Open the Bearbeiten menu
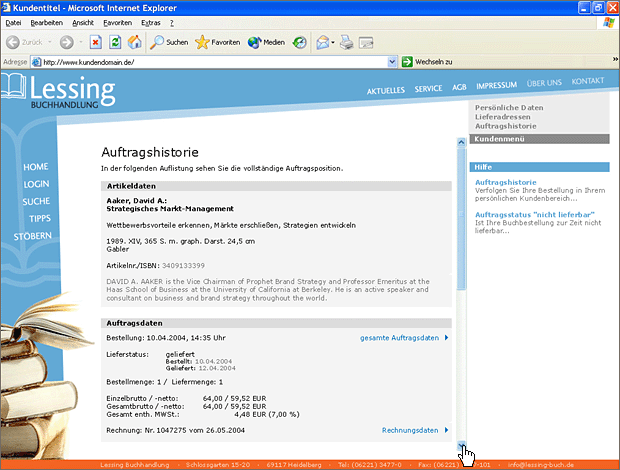The image size is (620, 470). (47, 23)
